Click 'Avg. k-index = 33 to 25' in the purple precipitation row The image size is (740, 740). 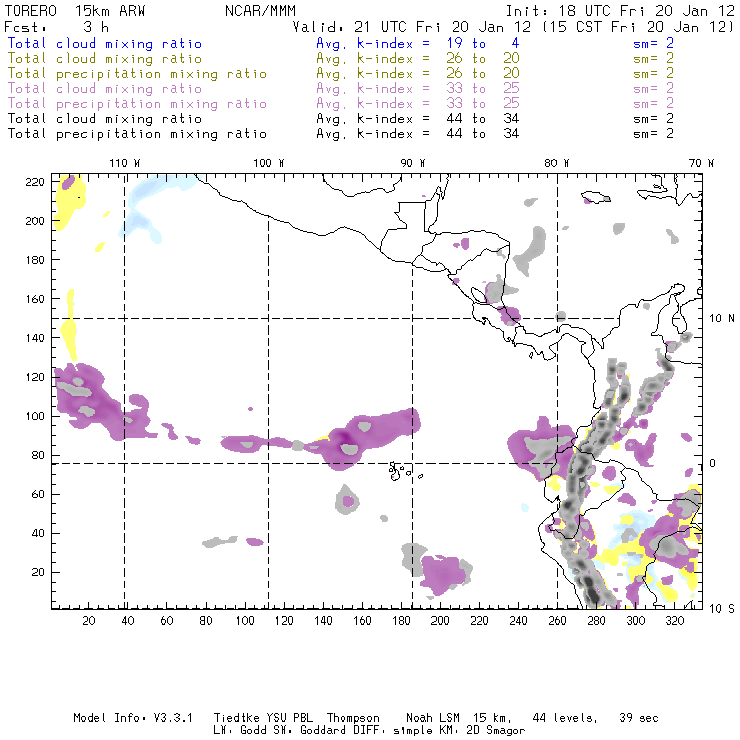(418, 103)
